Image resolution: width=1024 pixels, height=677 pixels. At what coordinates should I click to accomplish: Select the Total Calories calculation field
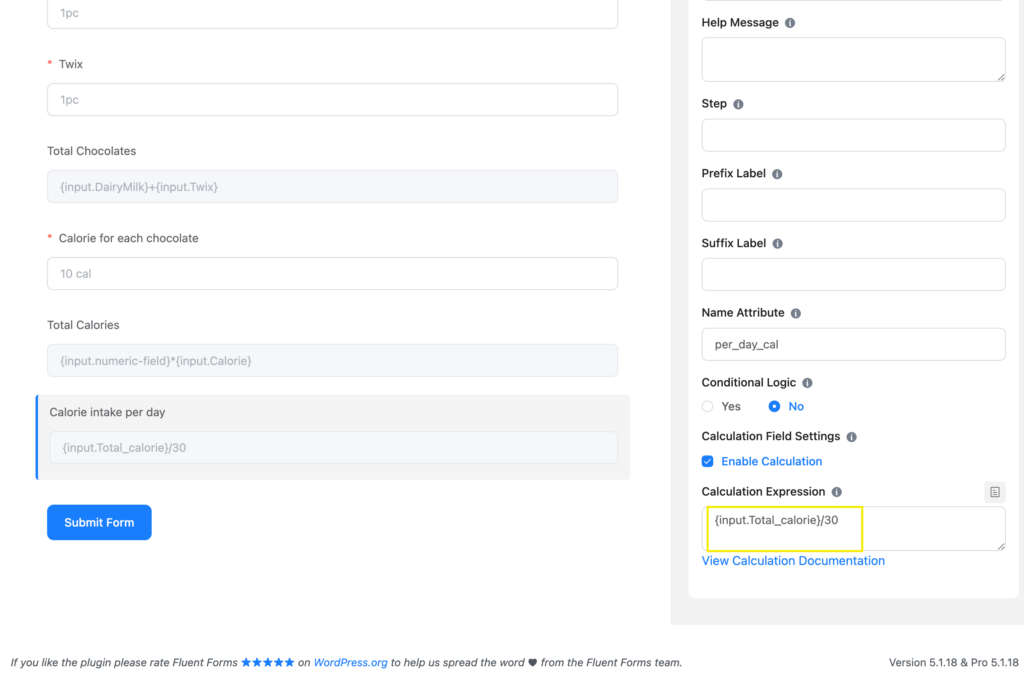pos(332,360)
